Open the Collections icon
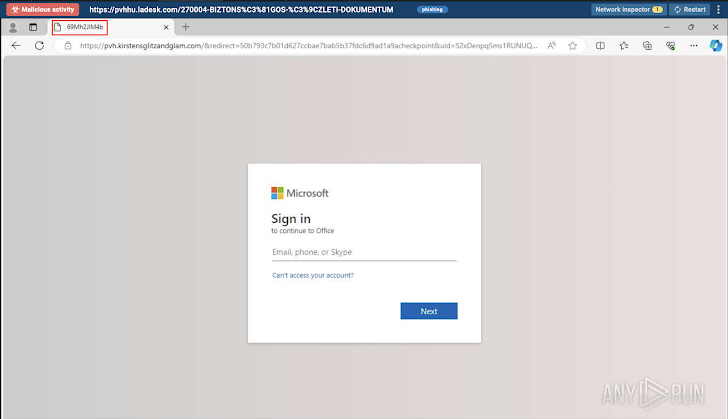This screenshot has width=728, height=419. (647, 45)
